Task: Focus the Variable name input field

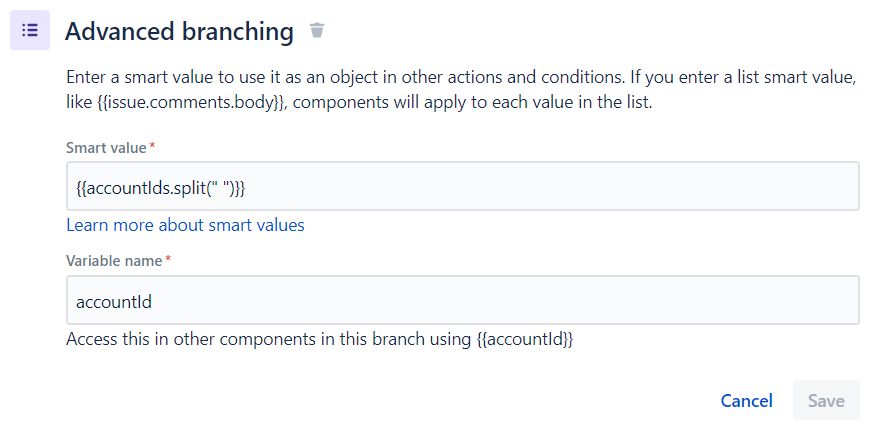Action: 462,300
